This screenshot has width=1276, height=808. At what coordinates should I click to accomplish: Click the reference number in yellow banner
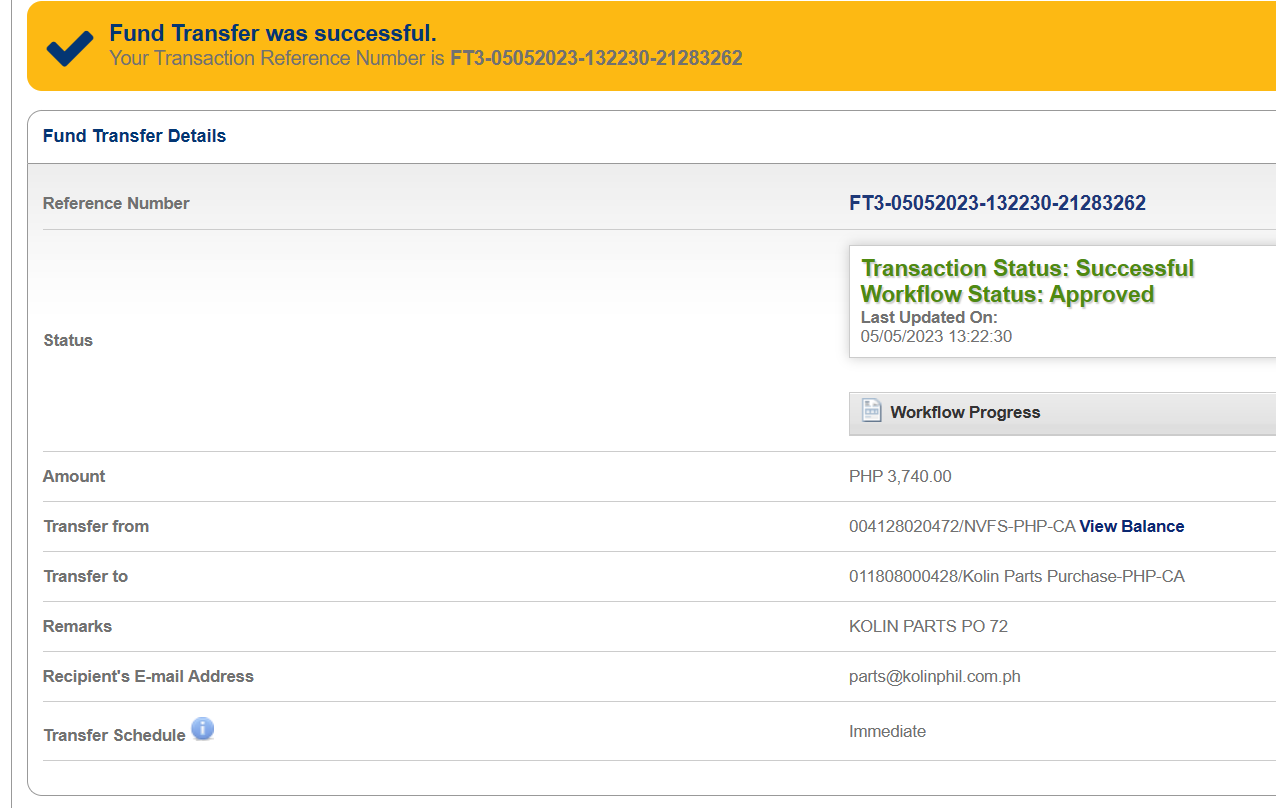pyautogui.click(x=596, y=59)
